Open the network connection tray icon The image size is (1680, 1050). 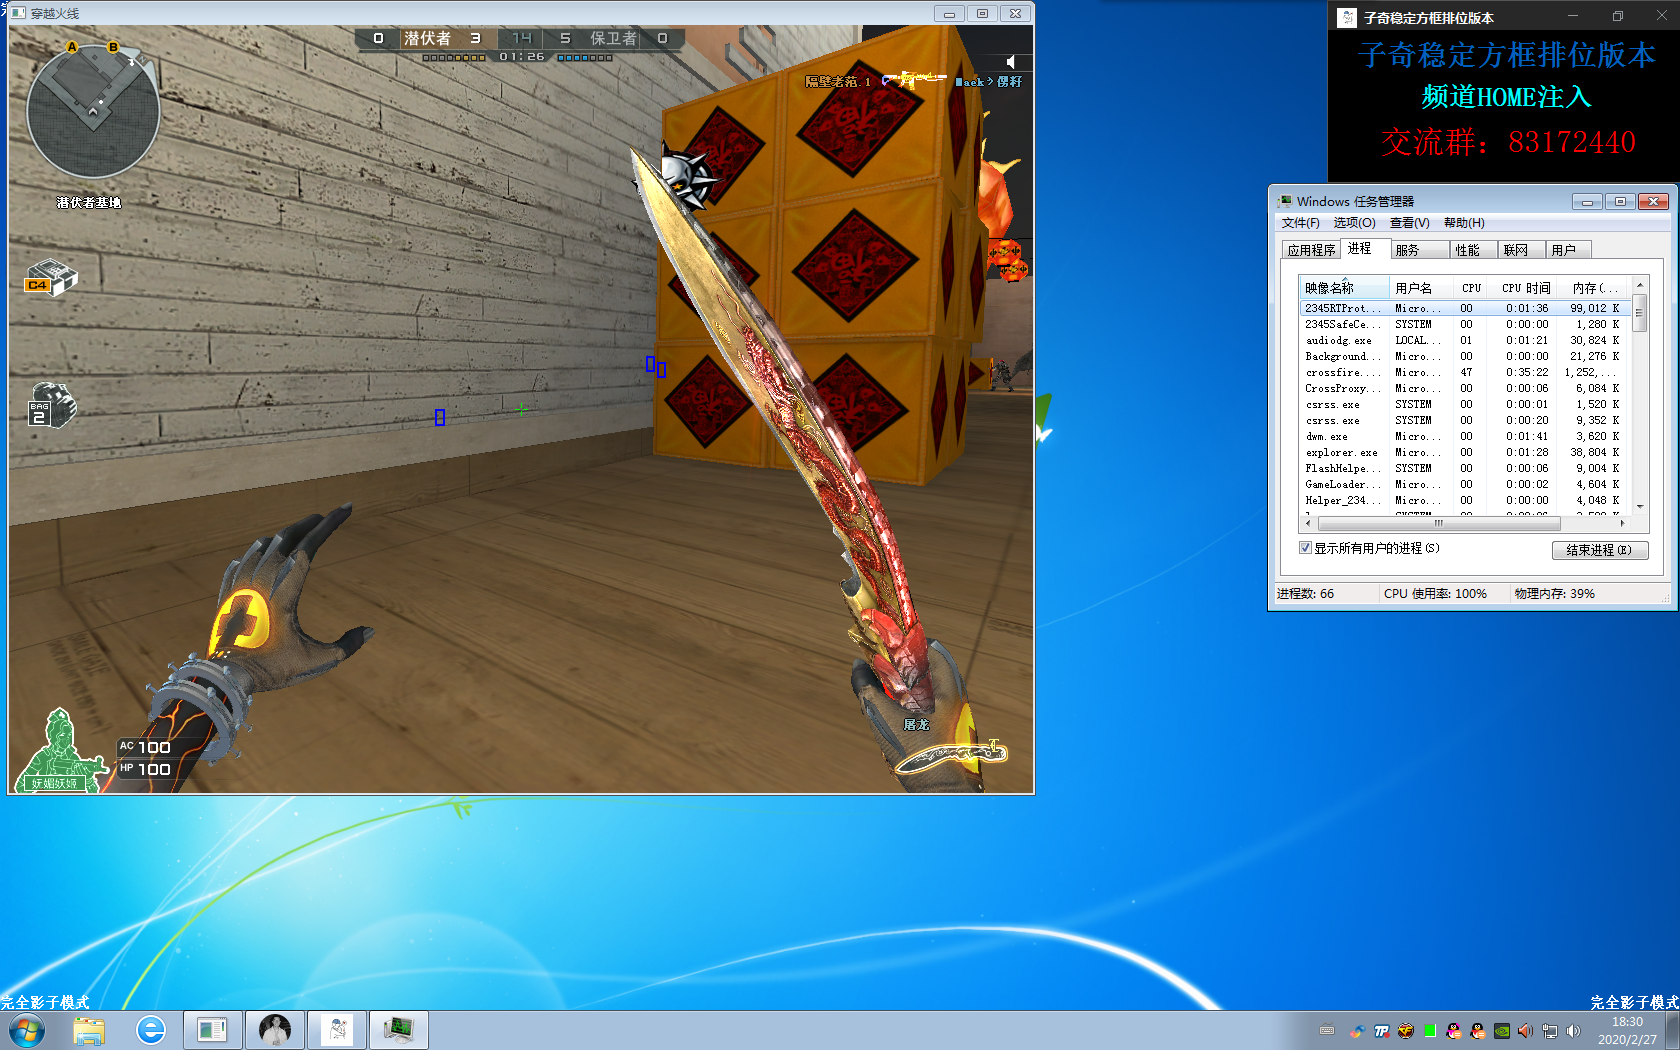pos(1550,1031)
